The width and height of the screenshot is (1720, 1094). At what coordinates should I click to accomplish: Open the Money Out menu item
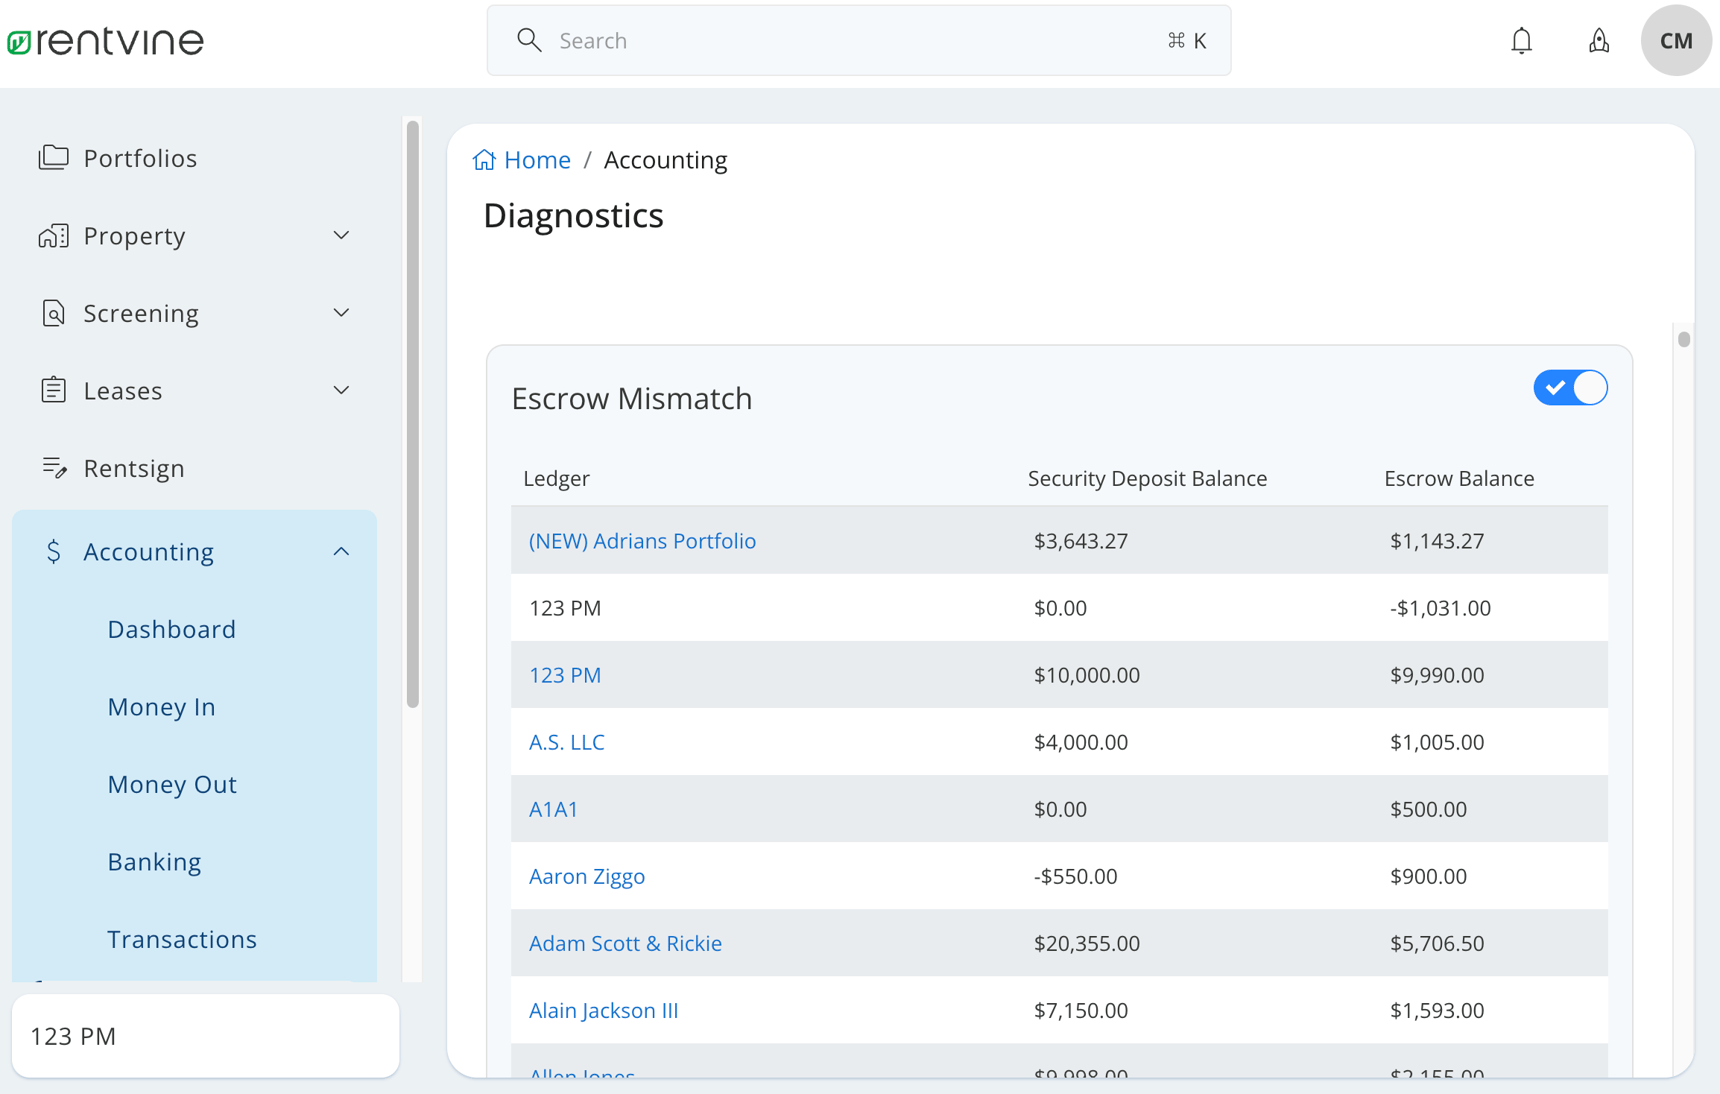[172, 784]
